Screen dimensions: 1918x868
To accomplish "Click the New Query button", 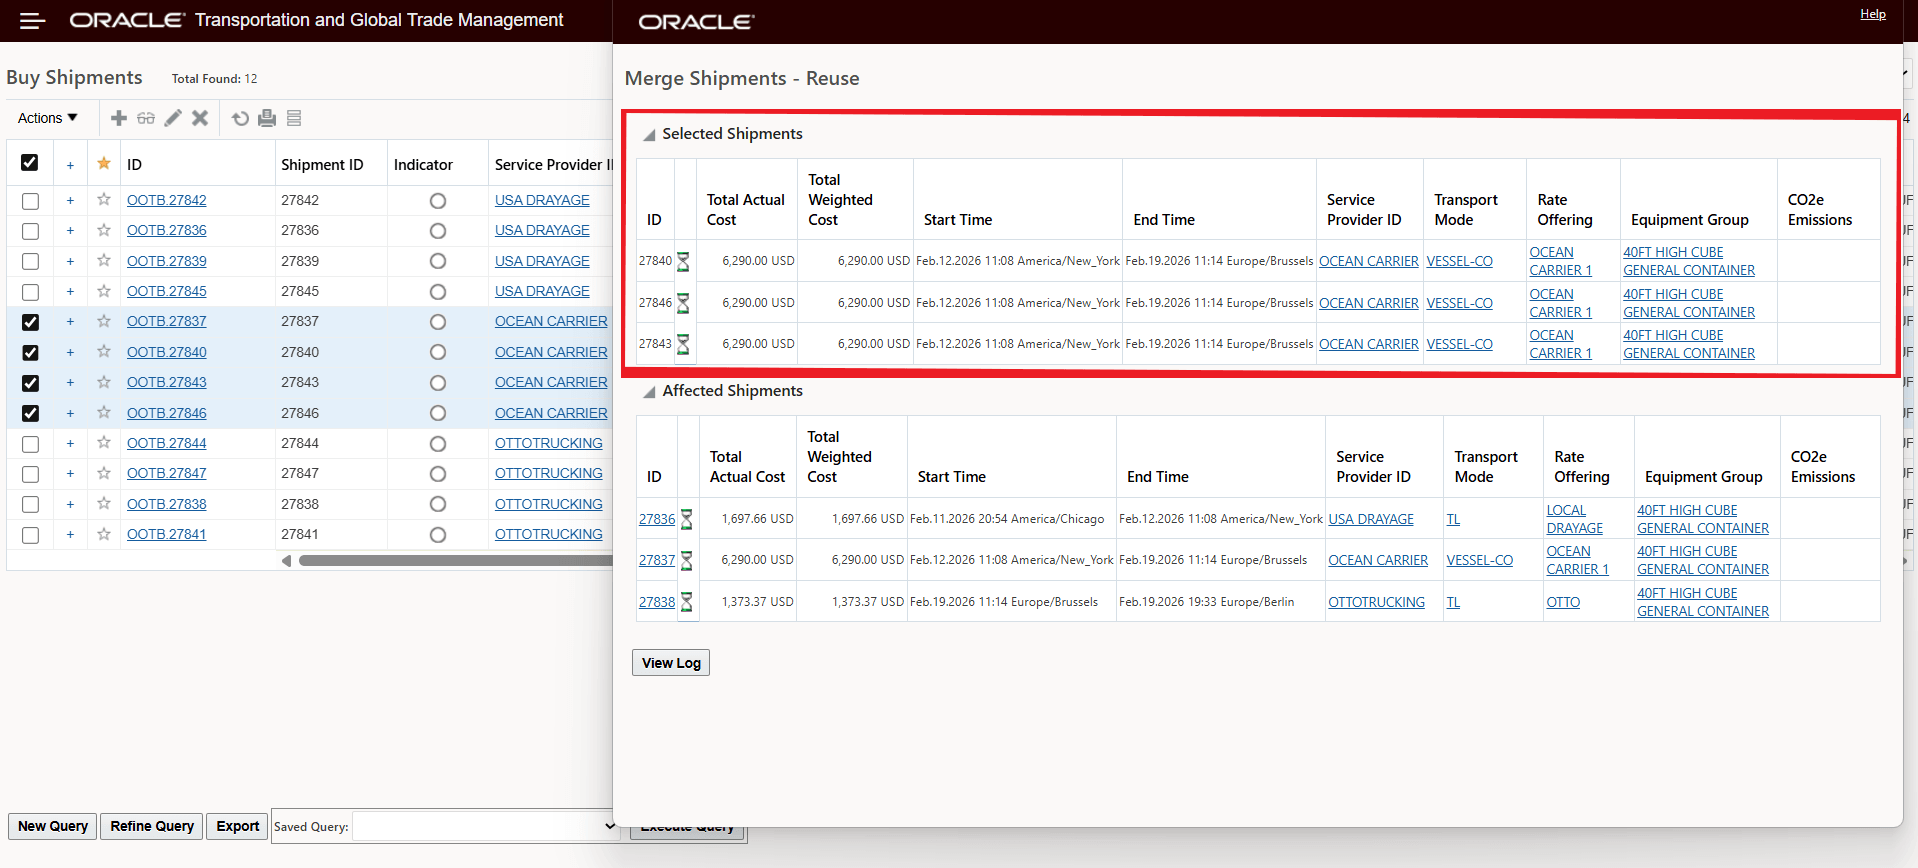I will pos(53,826).
